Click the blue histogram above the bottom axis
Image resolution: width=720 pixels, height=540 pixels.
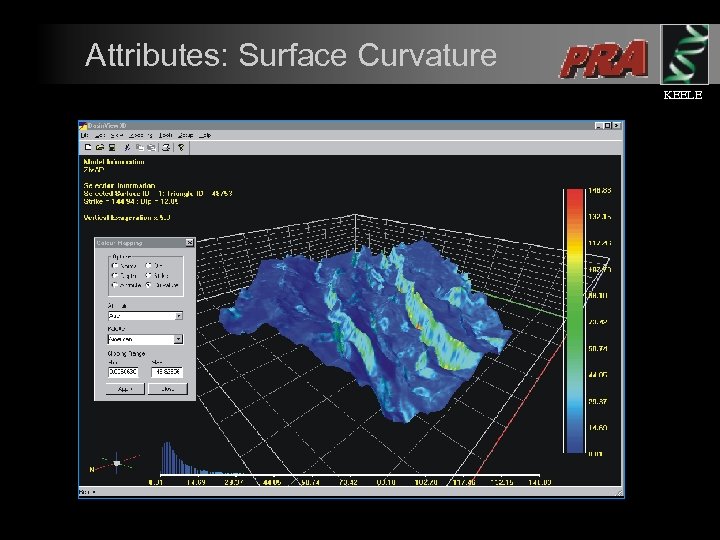202,459
